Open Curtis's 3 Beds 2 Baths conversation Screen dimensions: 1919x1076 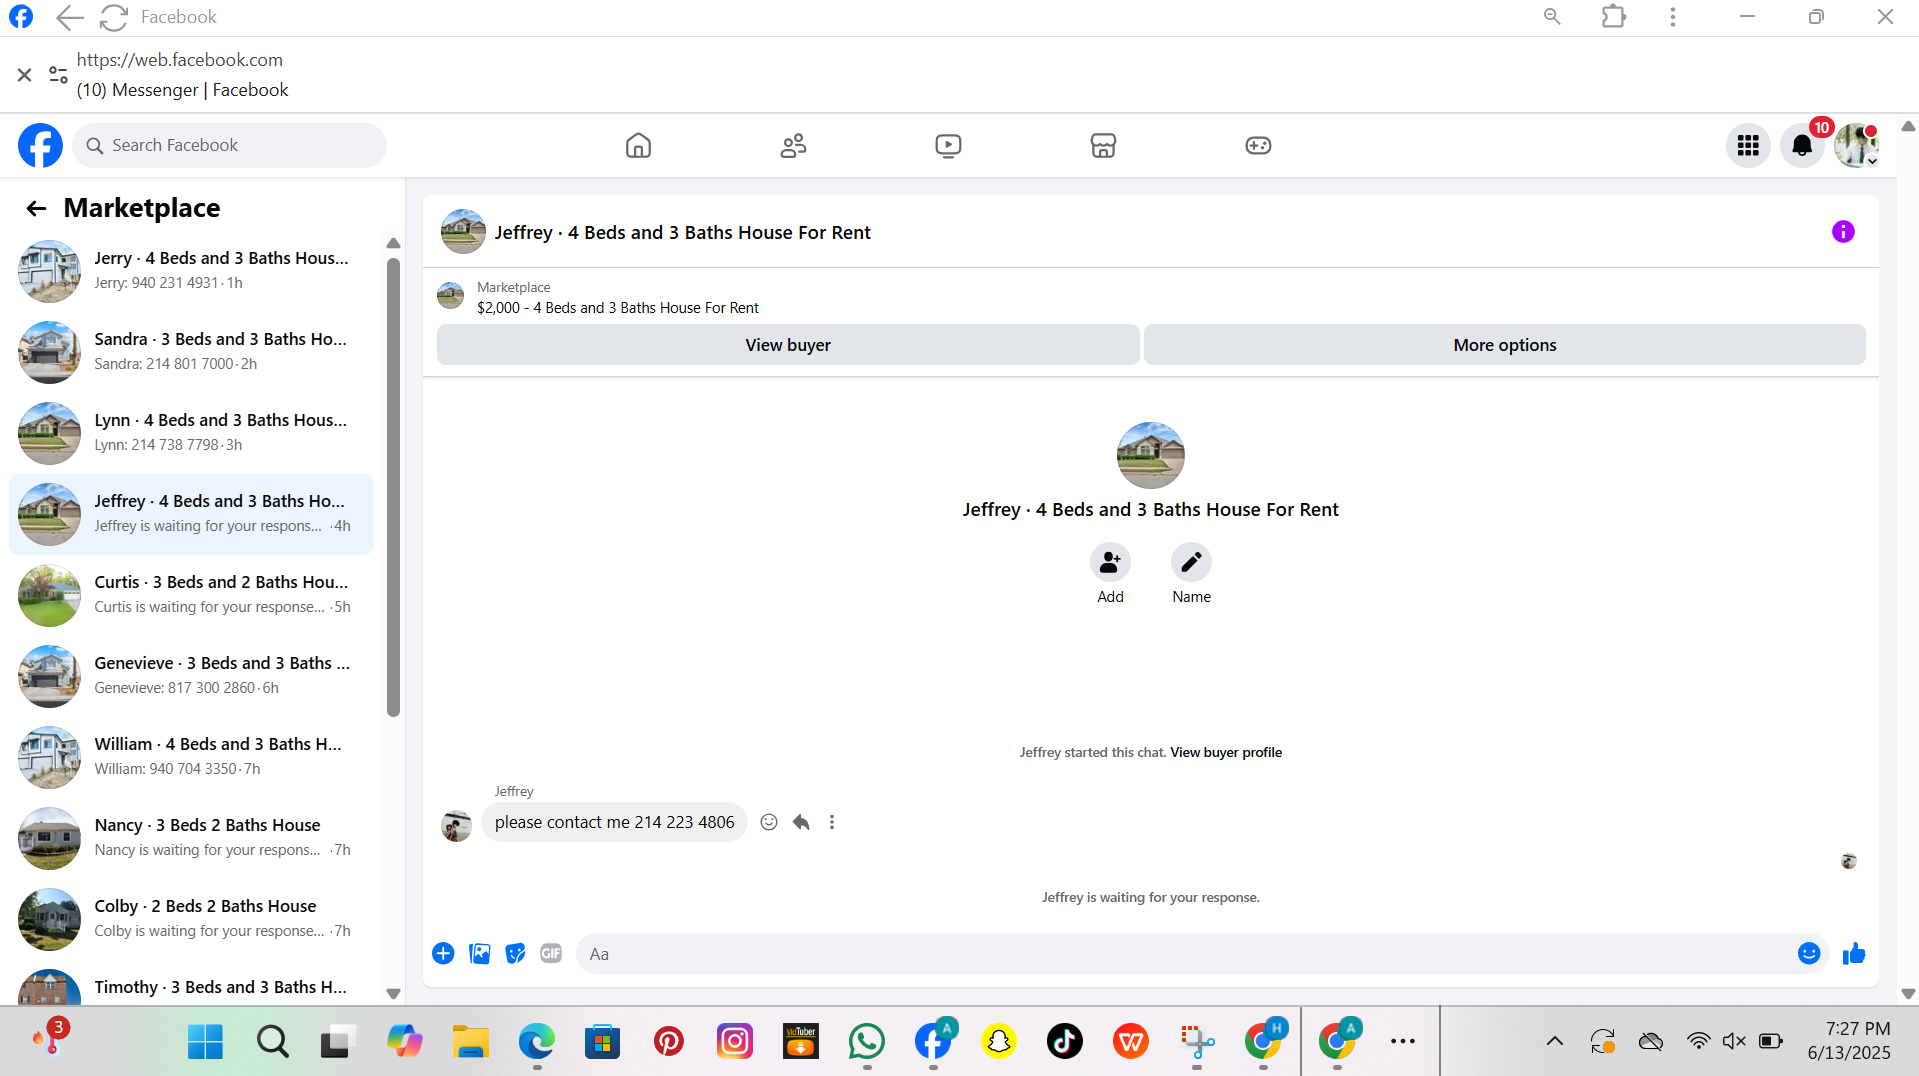point(191,595)
